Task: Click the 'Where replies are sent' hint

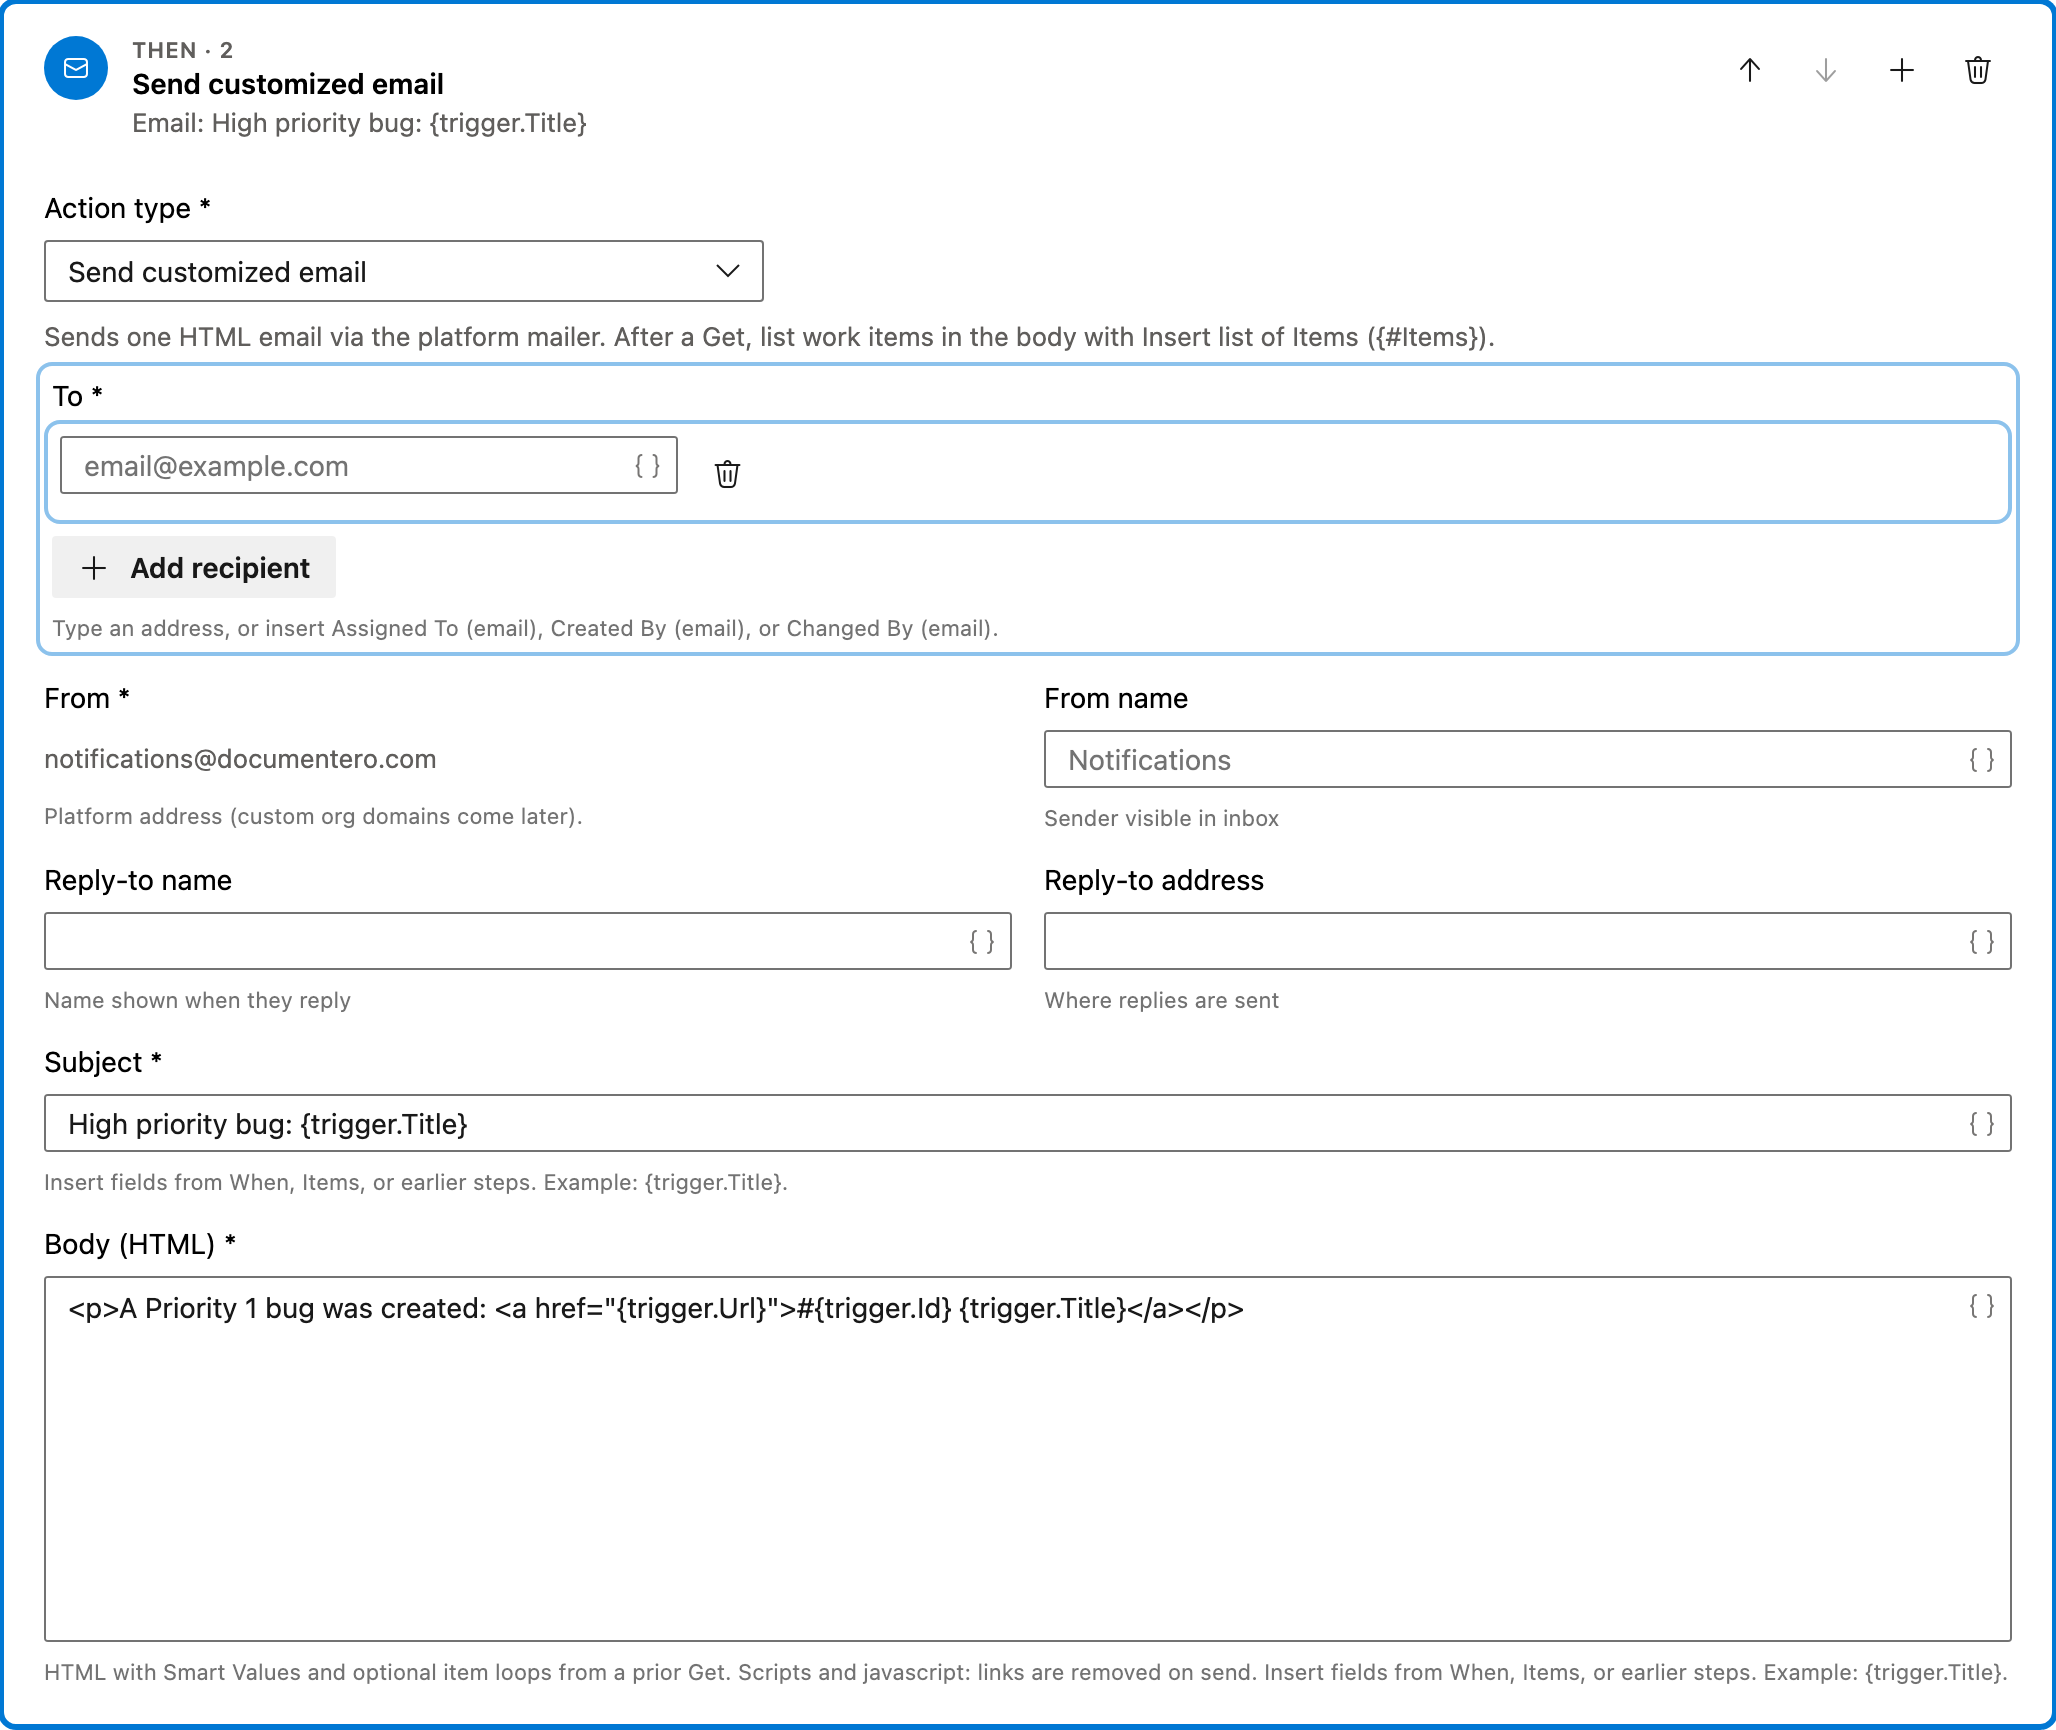Action: tap(1162, 1000)
